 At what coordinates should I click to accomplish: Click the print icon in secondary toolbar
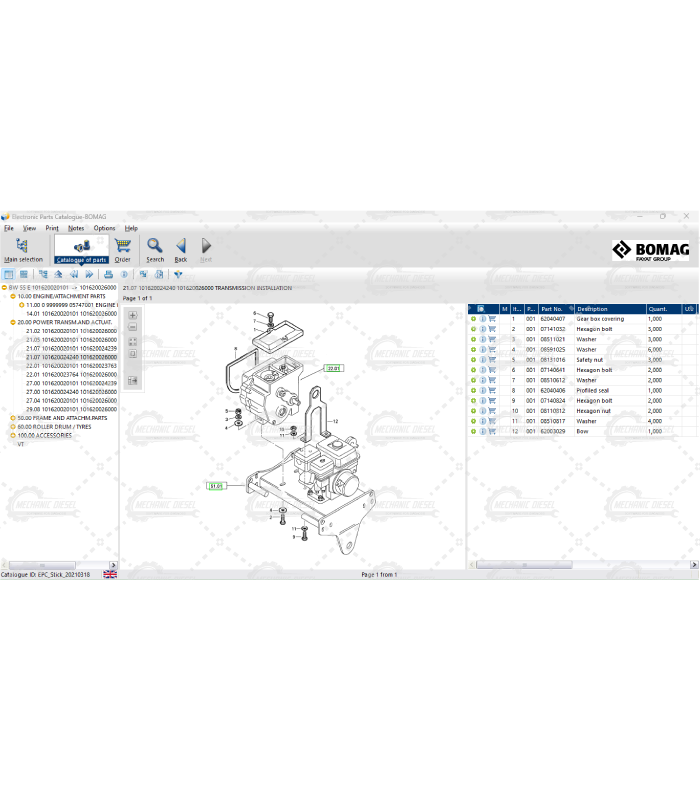[109, 273]
